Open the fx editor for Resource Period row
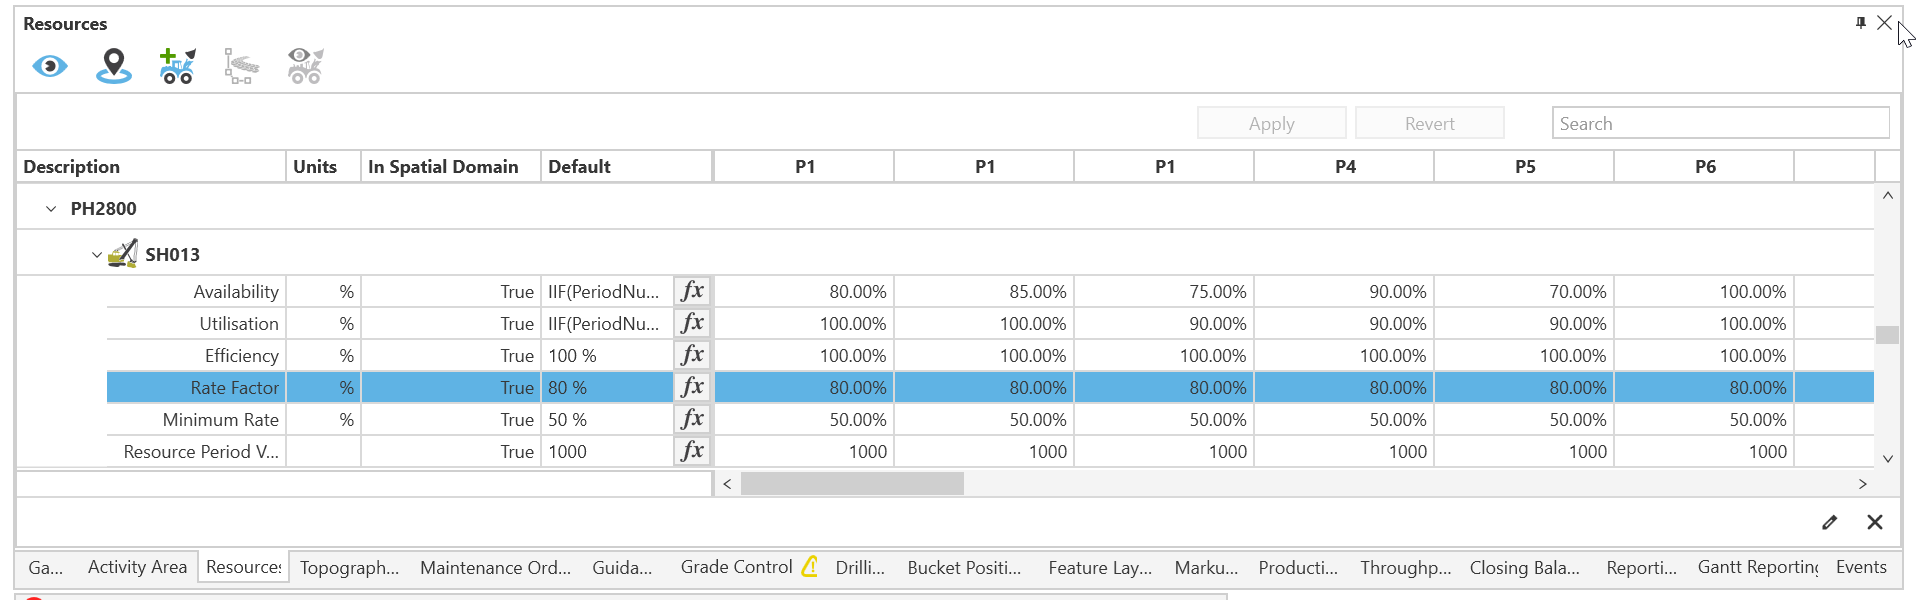 coord(692,451)
